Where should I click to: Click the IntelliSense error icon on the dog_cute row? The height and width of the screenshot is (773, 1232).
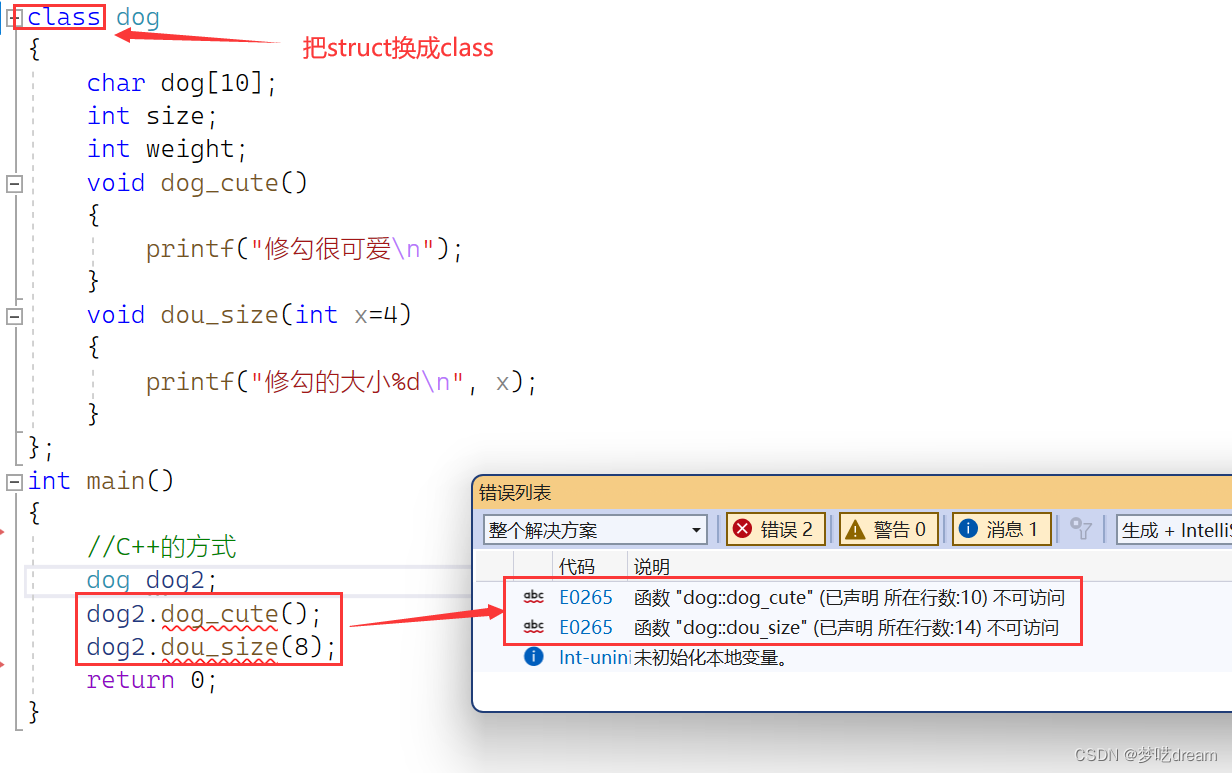[534, 597]
